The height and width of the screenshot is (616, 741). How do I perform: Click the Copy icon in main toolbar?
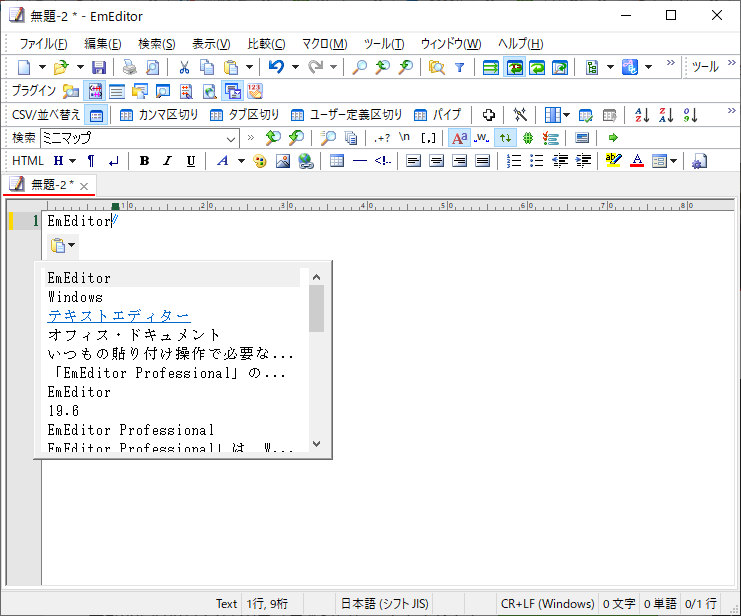click(x=207, y=67)
